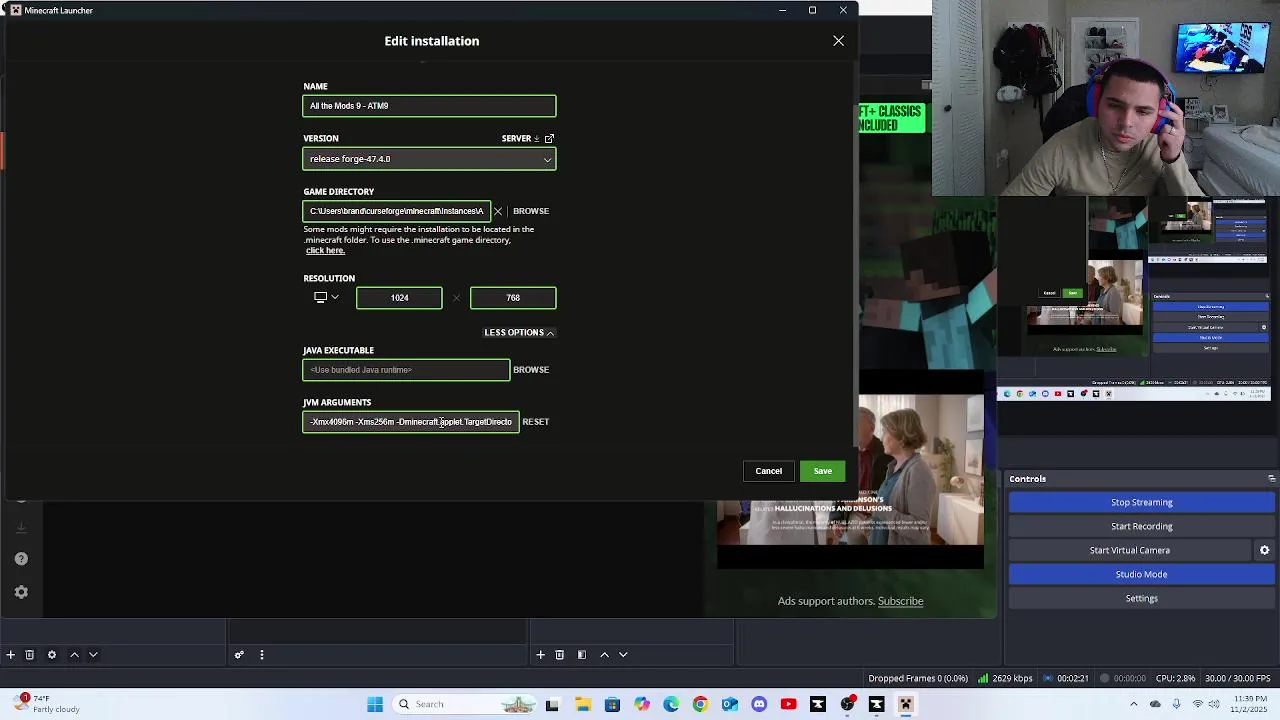
Task: Click the installation NAME field
Action: coord(429,106)
